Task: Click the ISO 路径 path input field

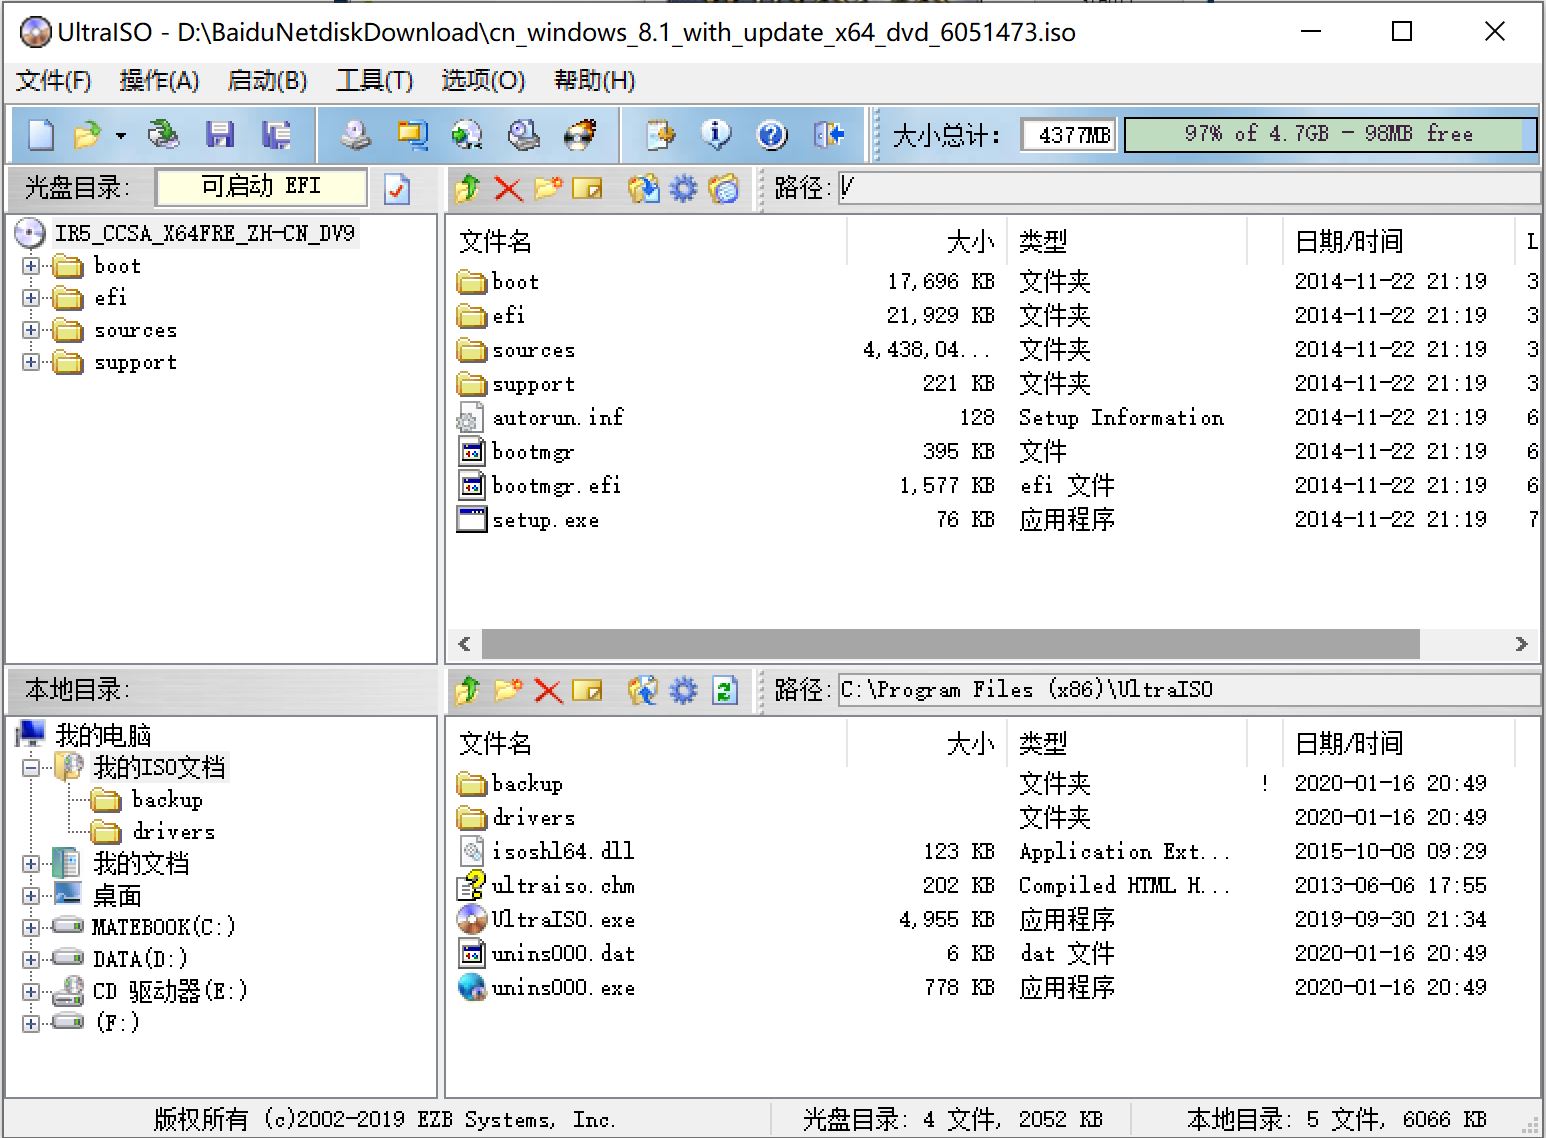Action: click(x=1189, y=188)
